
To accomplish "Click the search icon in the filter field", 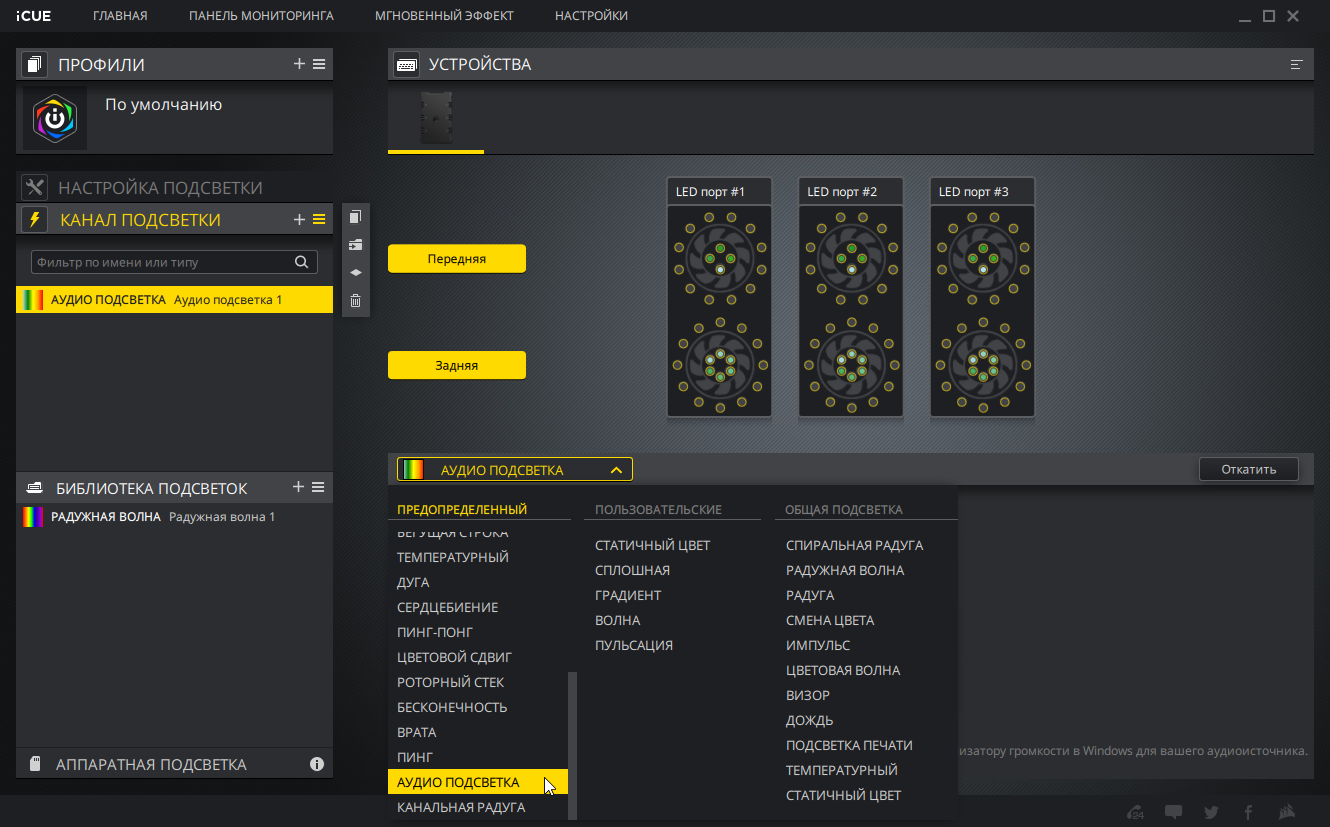I will [x=301, y=262].
